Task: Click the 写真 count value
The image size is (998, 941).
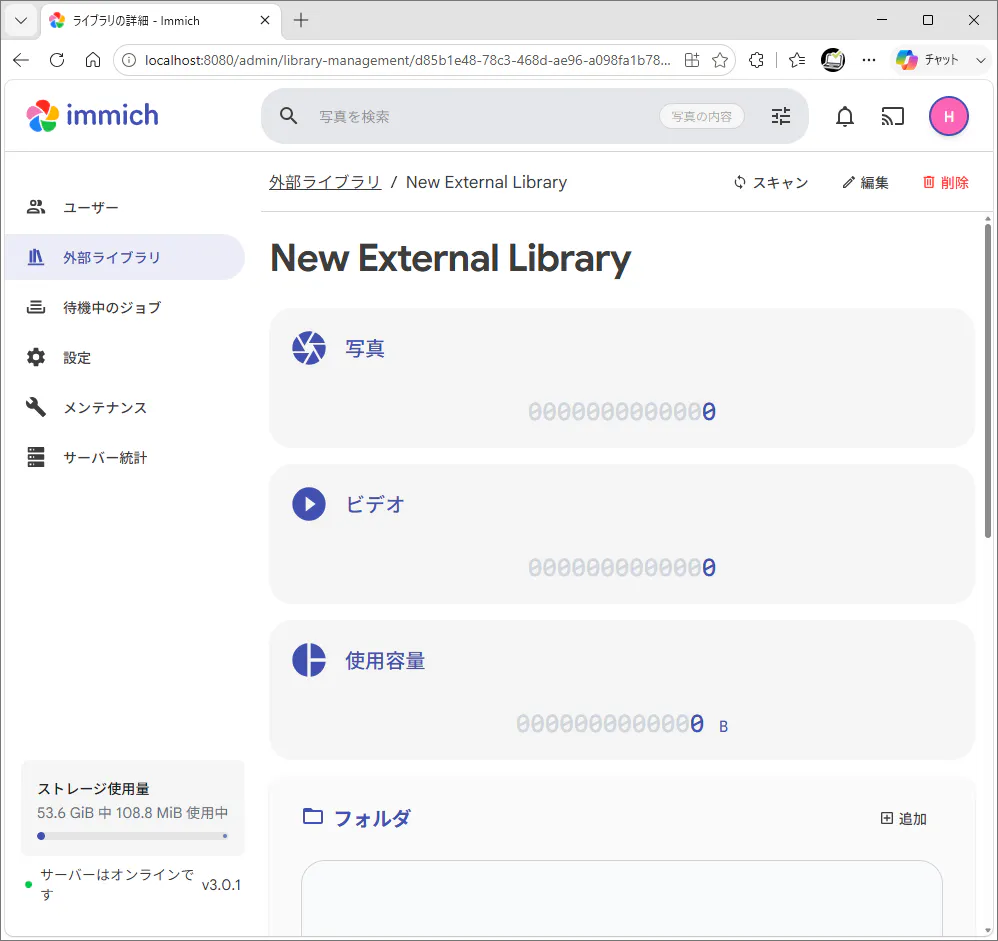Action: tap(622, 411)
